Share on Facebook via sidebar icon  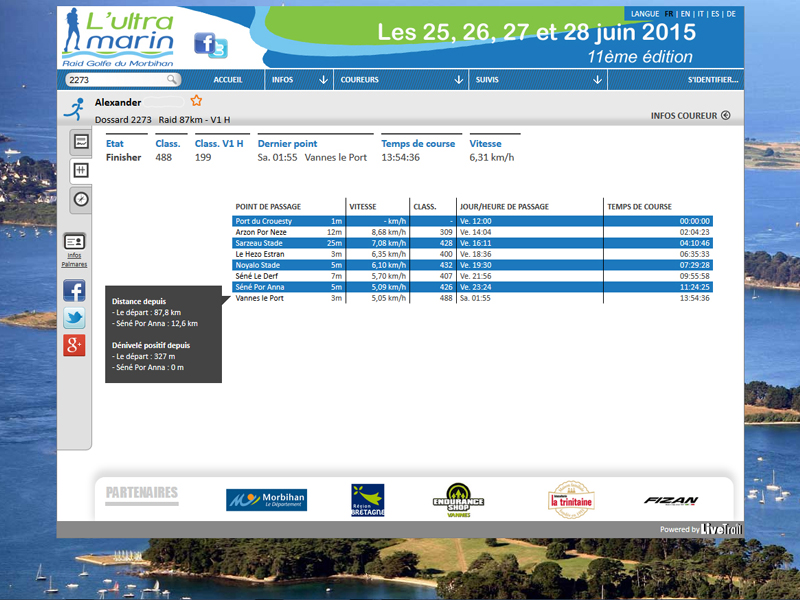pos(74,291)
